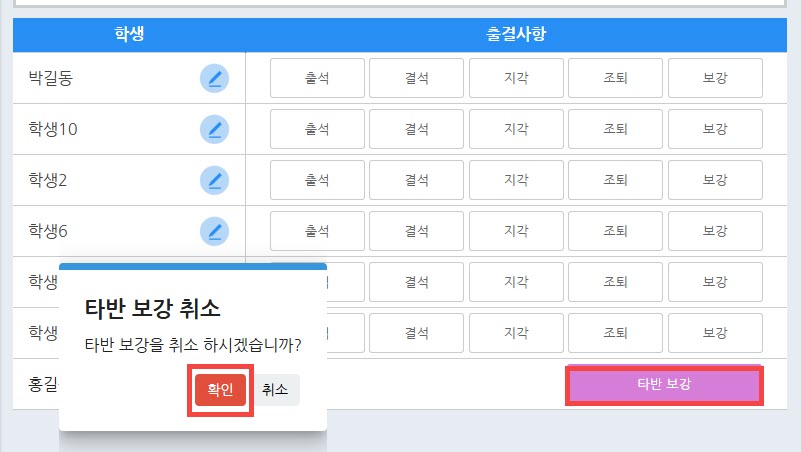Click the 출결사항 column header

516,35
